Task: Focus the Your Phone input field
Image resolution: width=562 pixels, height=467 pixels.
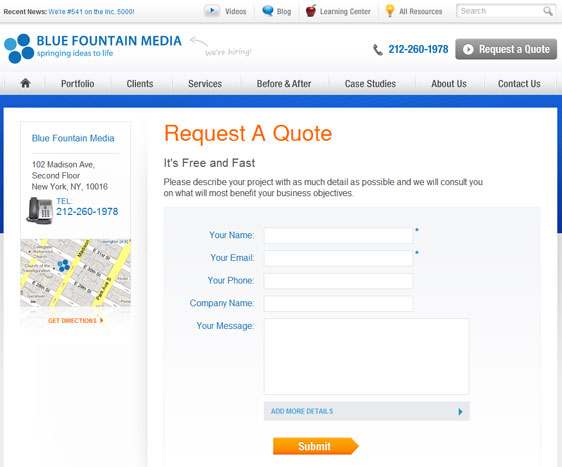Action: click(x=338, y=281)
